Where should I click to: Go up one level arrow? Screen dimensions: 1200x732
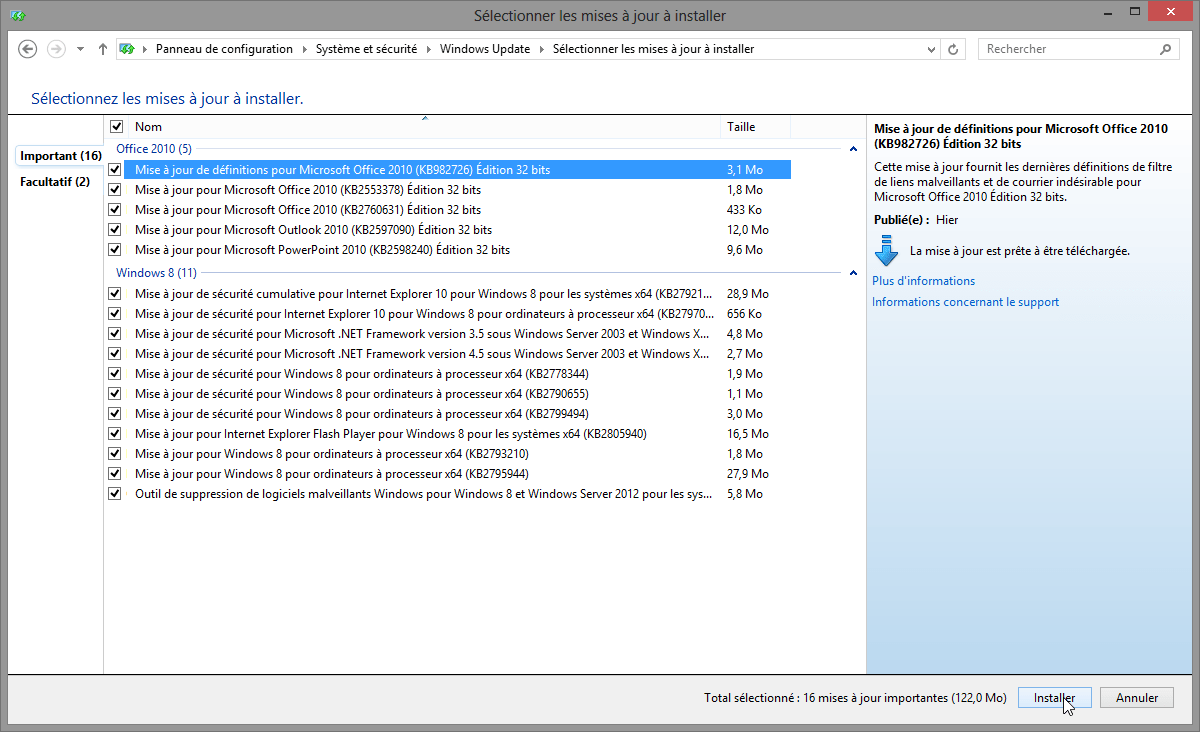[x=102, y=49]
